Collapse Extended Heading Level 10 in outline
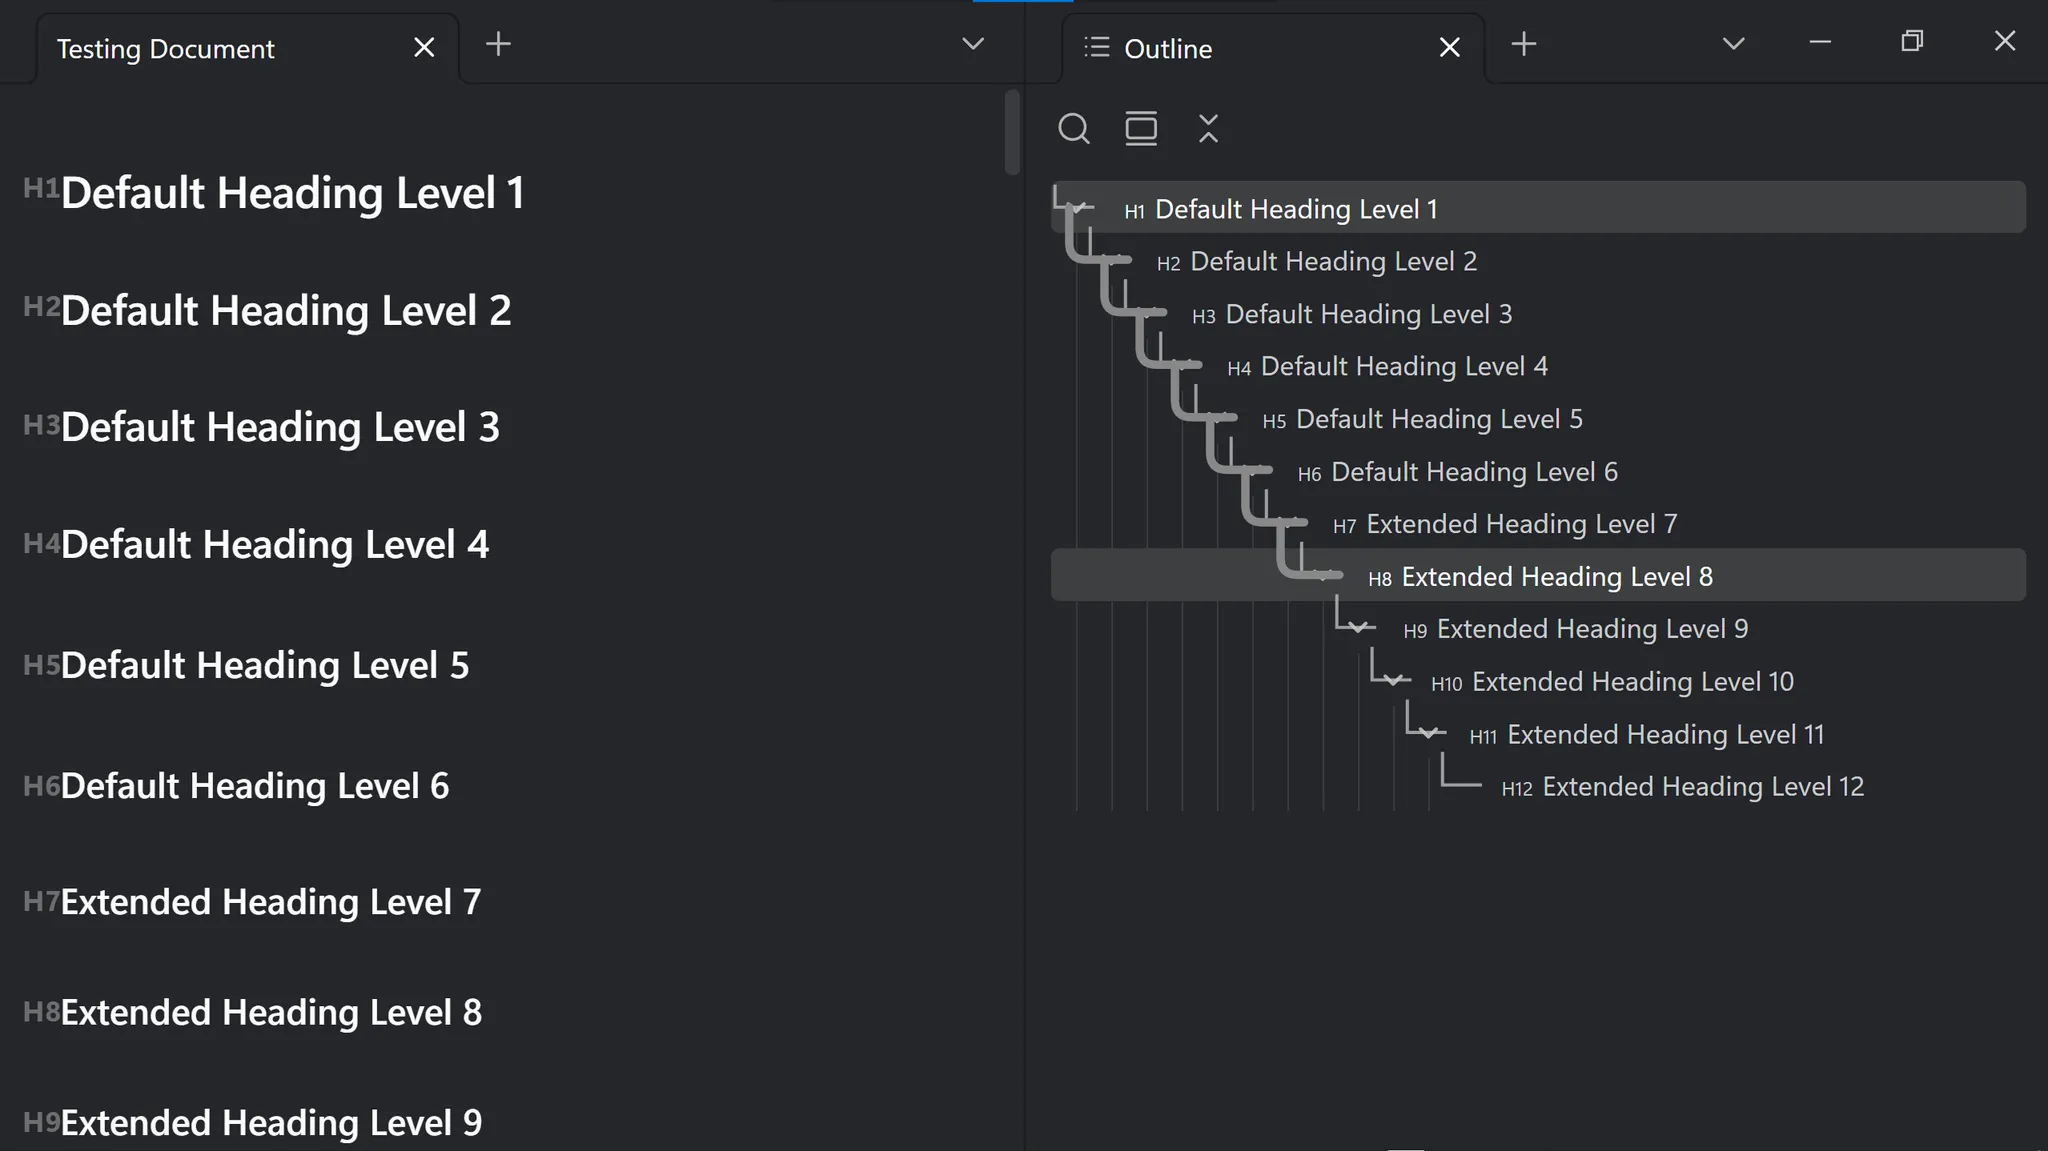Image resolution: width=2048 pixels, height=1151 pixels. coord(1393,681)
